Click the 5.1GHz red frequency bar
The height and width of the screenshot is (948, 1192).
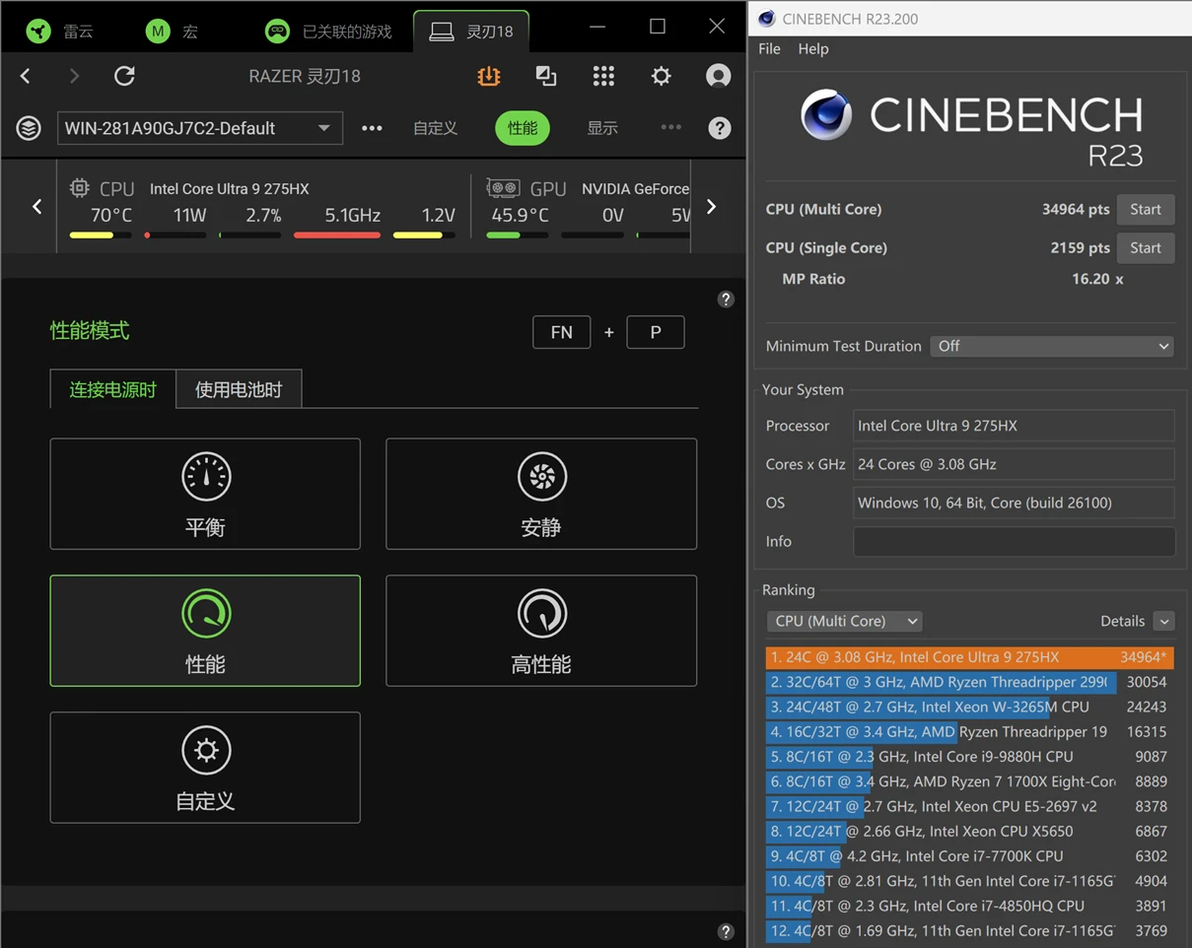point(337,235)
